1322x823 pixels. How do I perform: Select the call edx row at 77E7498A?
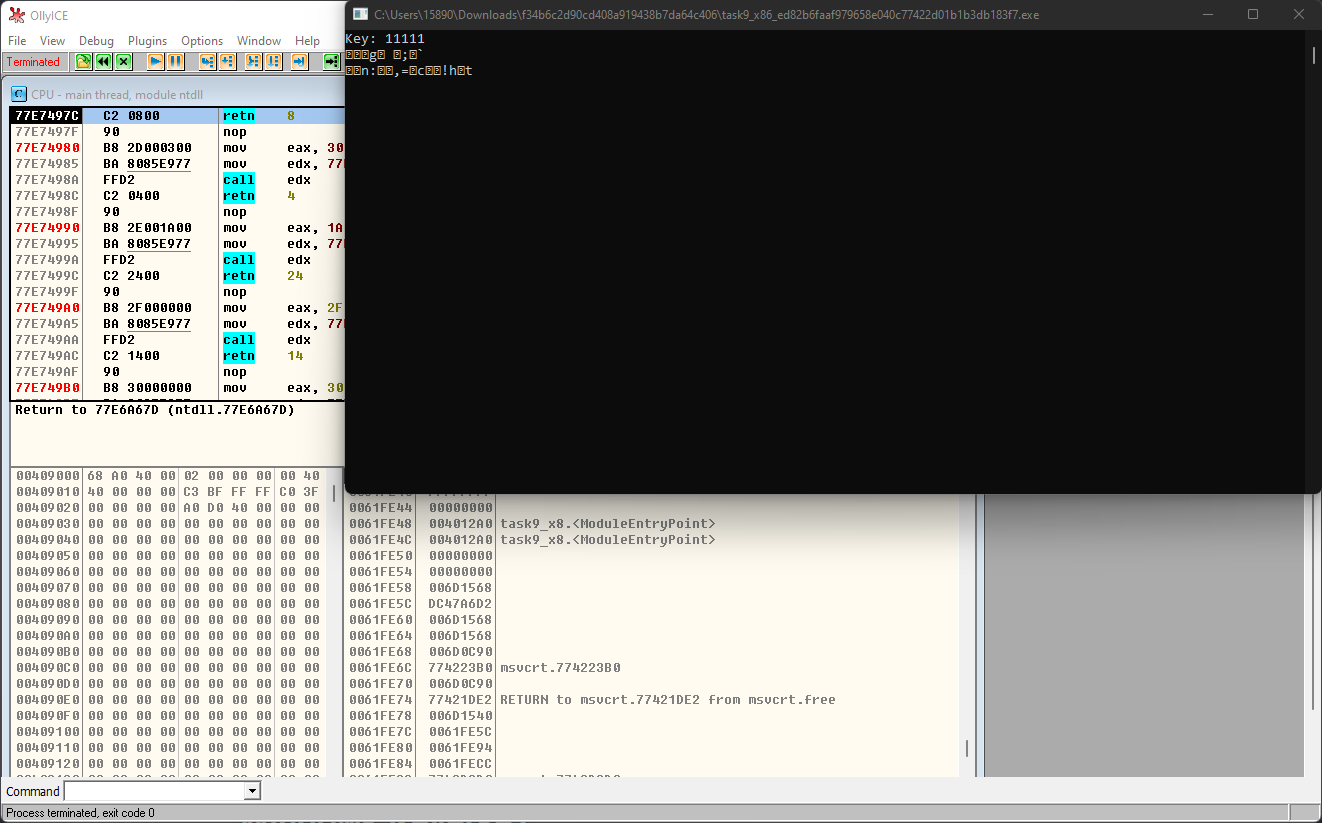pyautogui.click(x=178, y=180)
